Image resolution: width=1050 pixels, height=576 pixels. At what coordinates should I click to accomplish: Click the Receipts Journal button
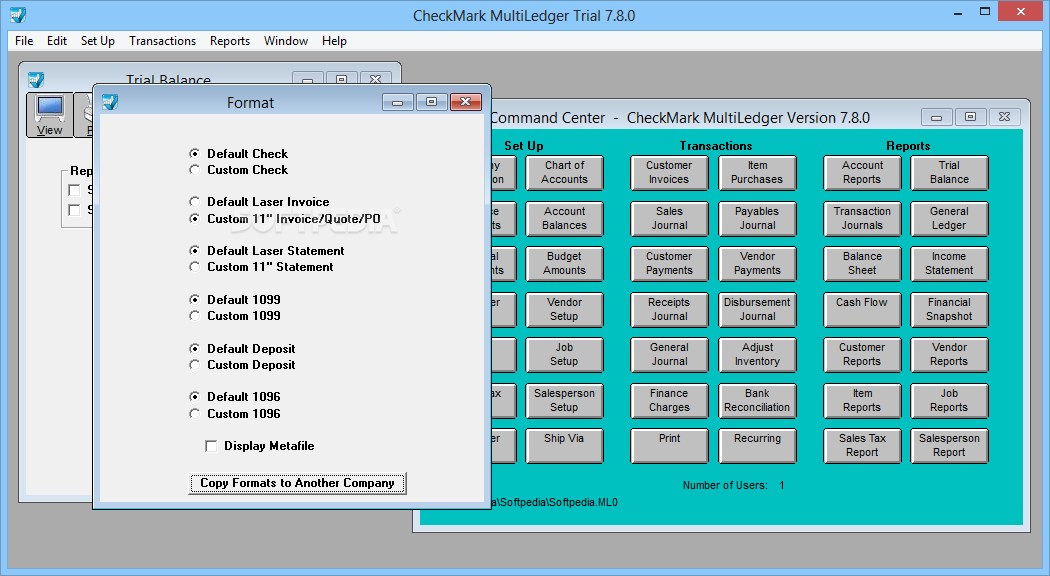[x=669, y=309]
